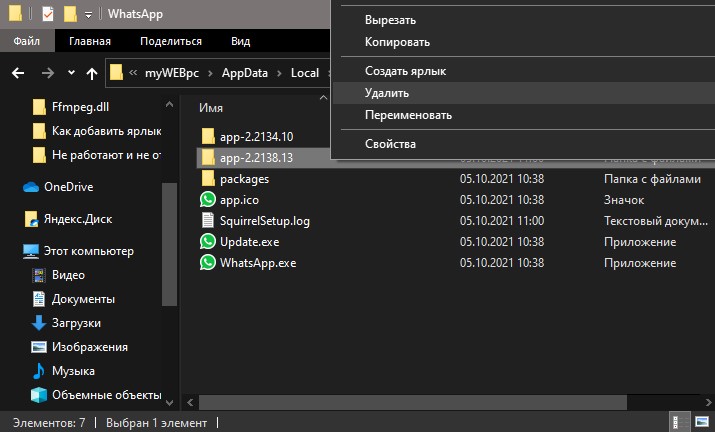Open the recent locations dropdown arrow

click(71, 73)
